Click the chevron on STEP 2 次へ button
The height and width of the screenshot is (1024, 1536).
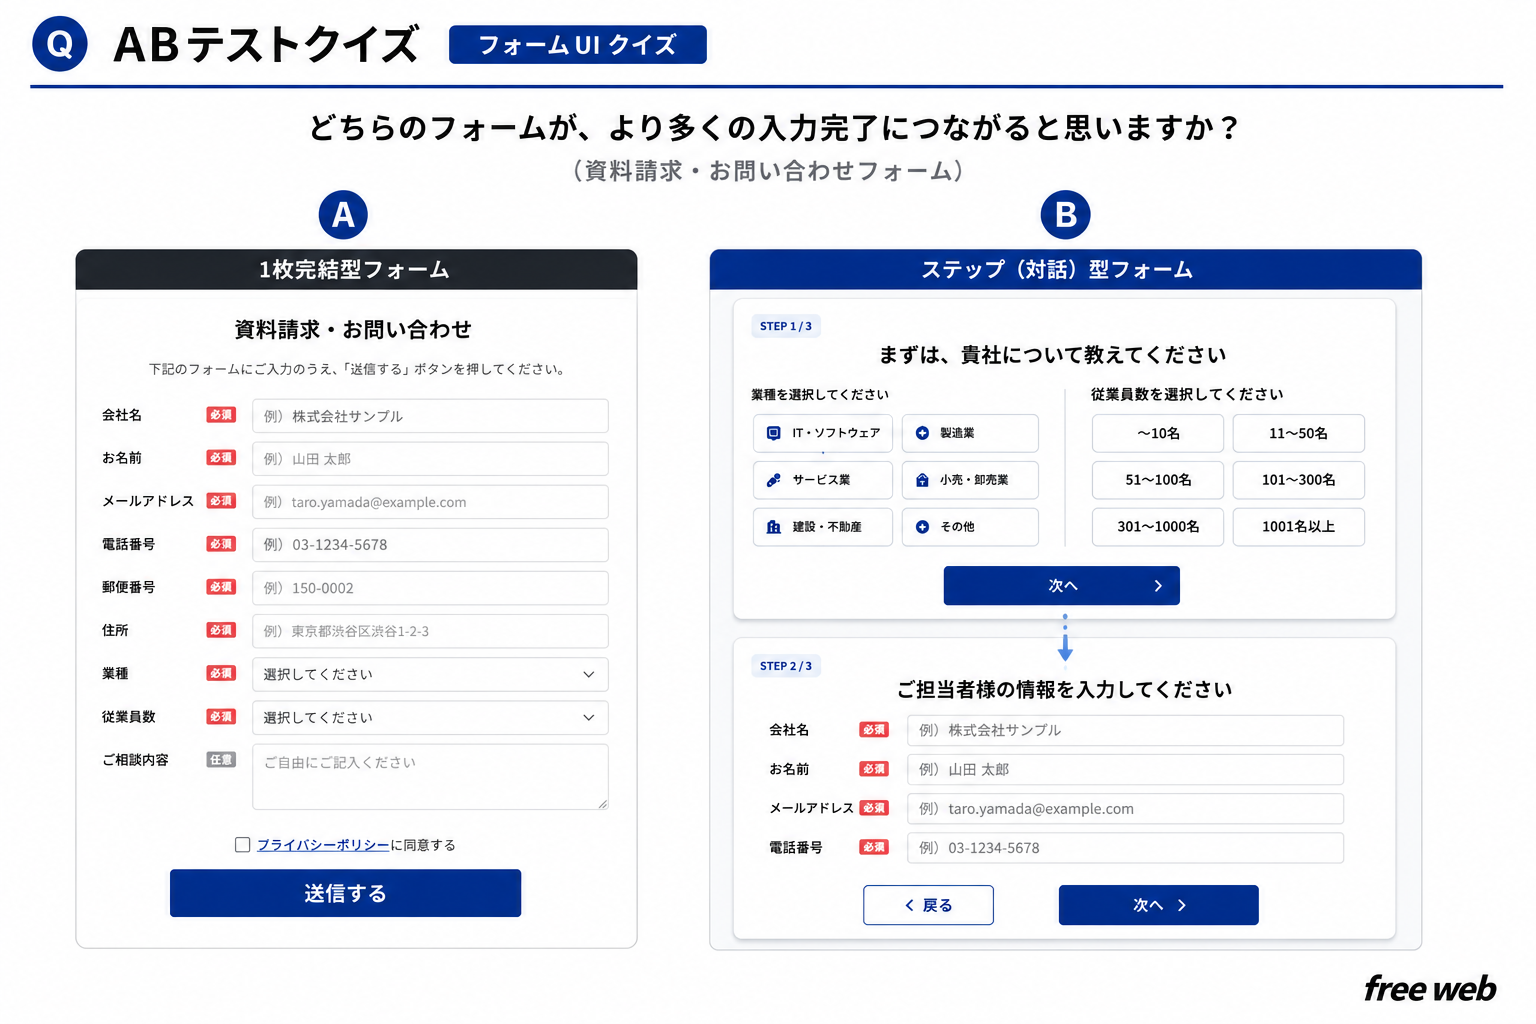(1181, 905)
